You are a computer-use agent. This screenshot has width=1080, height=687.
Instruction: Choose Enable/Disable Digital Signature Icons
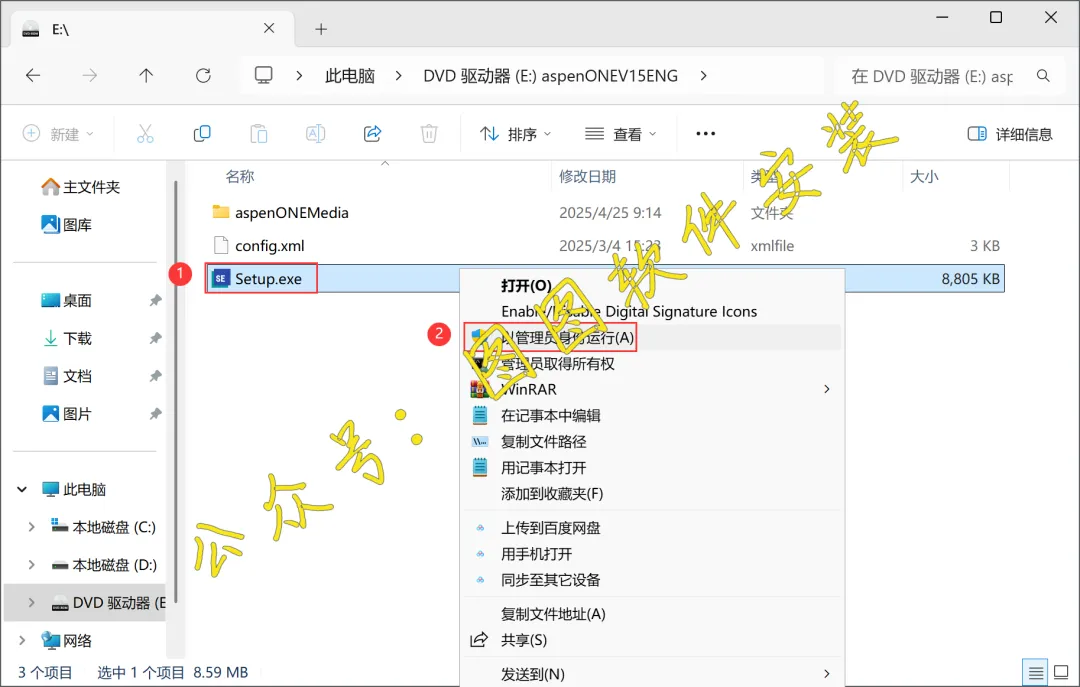coord(629,311)
